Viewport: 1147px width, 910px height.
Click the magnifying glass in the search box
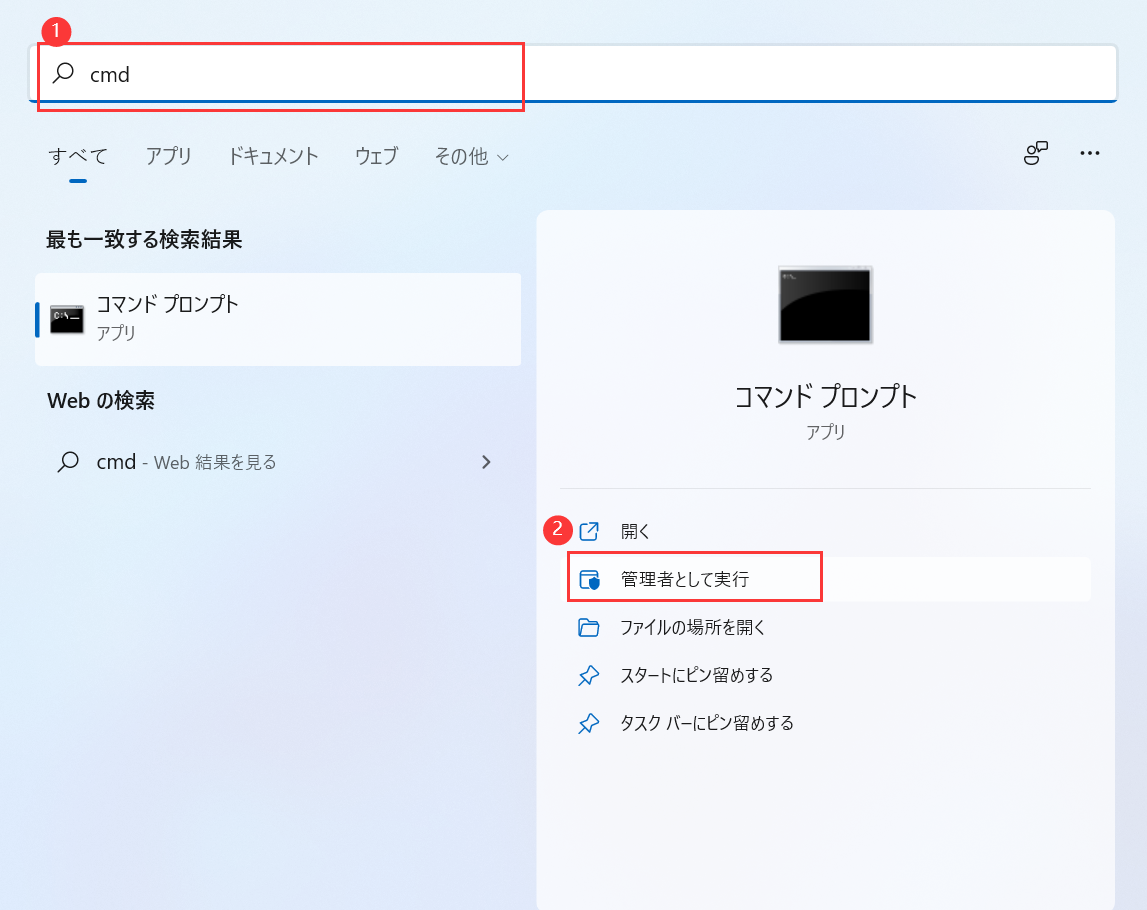(x=63, y=73)
